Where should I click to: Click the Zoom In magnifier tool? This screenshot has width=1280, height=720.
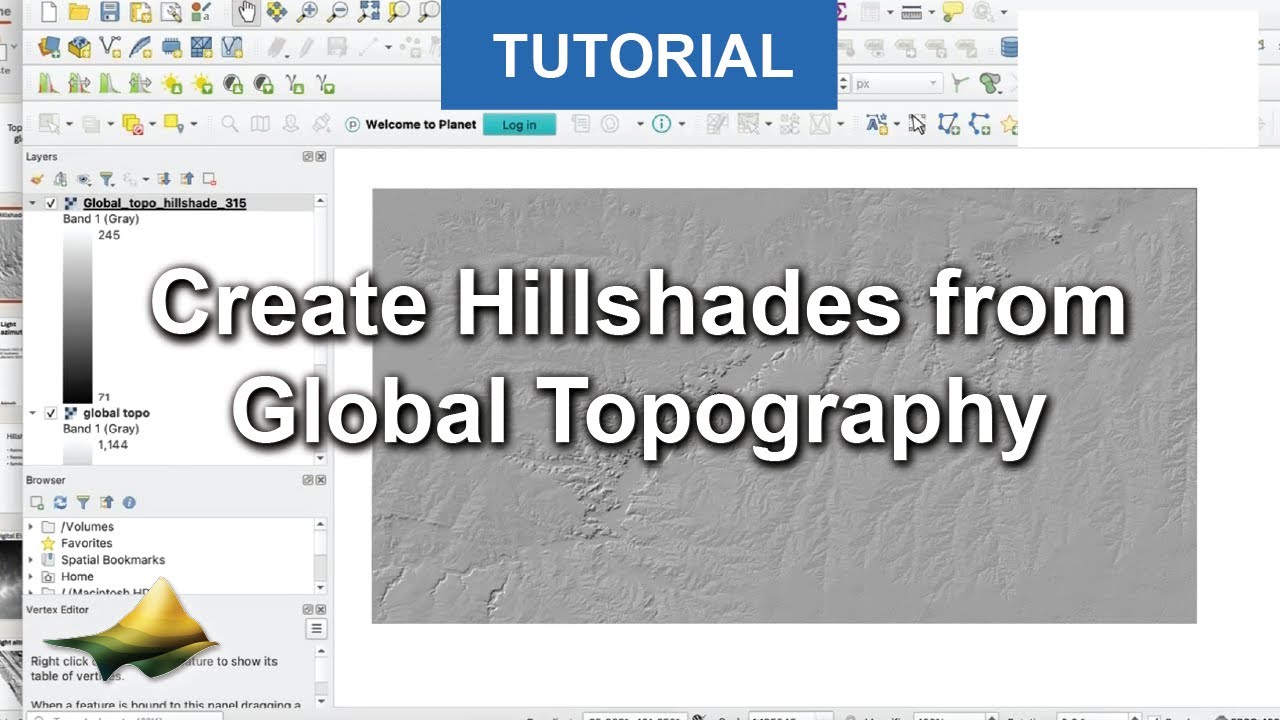click(x=307, y=12)
